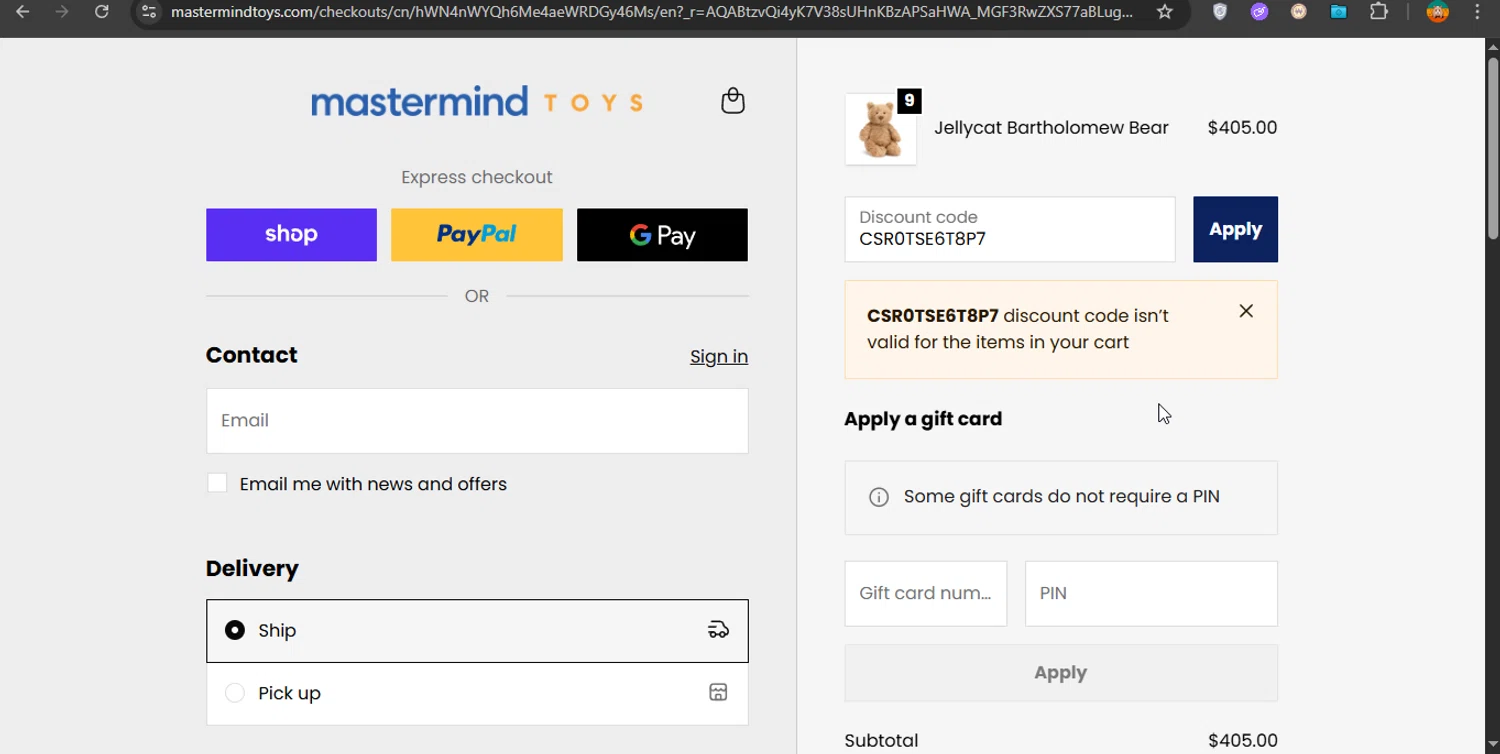The width and height of the screenshot is (1500, 754).
Task: Open the beige round extension icon
Action: pyautogui.click(x=1298, y=12)
